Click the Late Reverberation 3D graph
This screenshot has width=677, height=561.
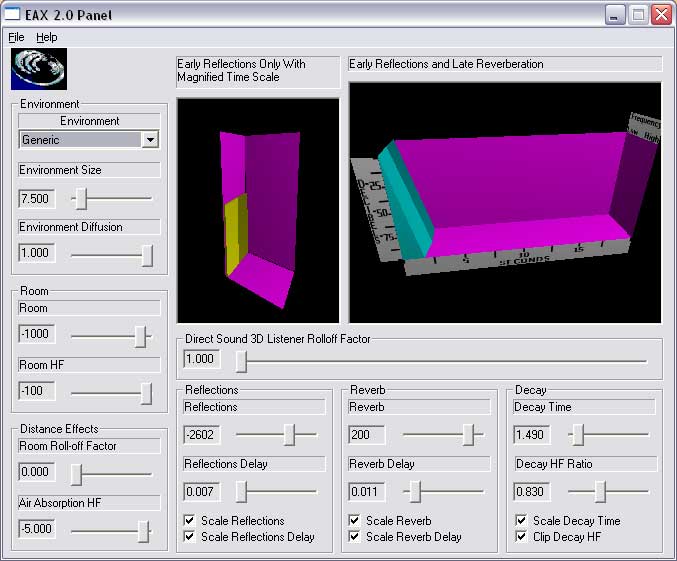505,203
